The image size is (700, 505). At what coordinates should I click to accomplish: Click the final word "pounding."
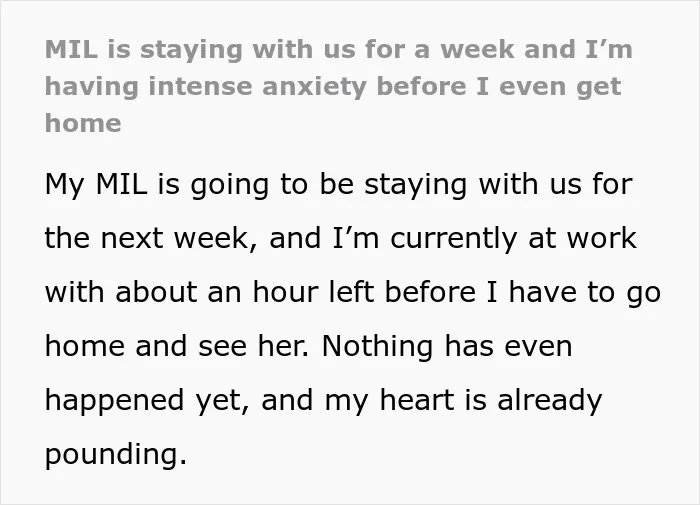tap(116, 455)
